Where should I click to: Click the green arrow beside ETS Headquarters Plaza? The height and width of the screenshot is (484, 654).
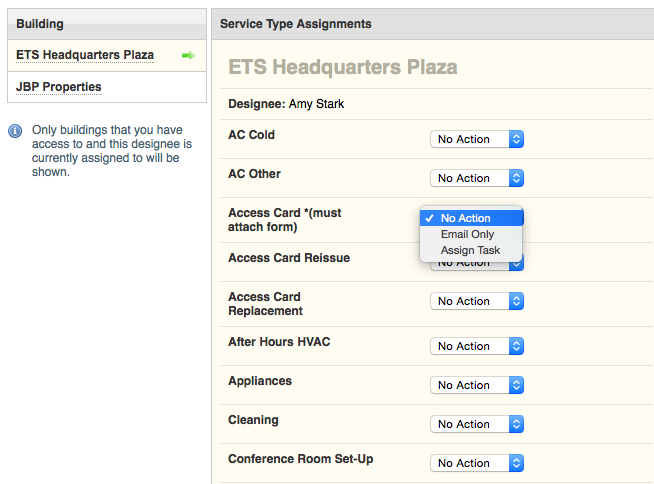[187, 55]
